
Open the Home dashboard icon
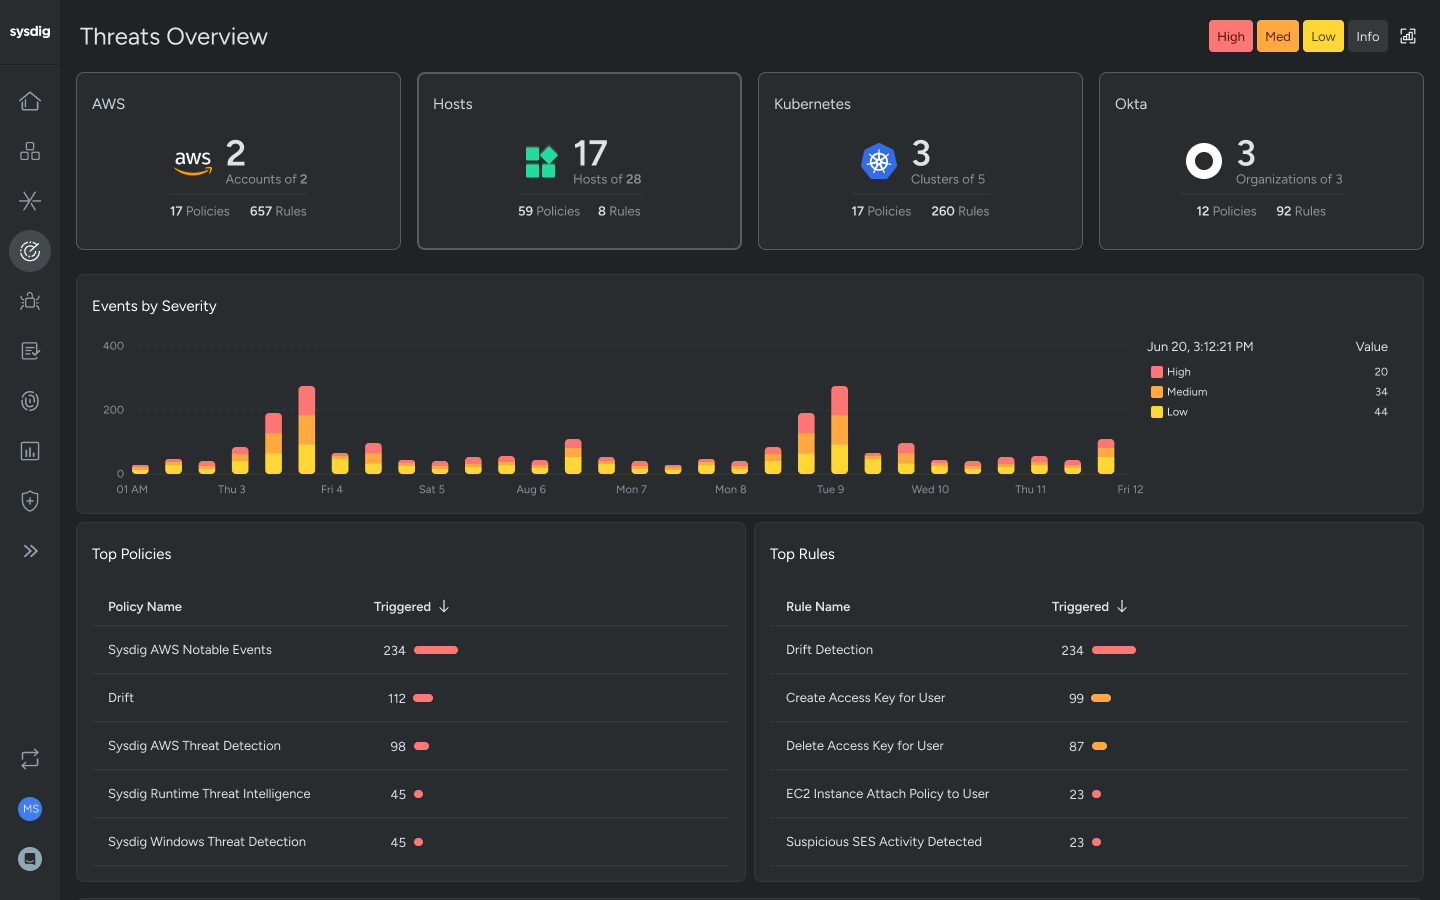[x=30, y=101]
